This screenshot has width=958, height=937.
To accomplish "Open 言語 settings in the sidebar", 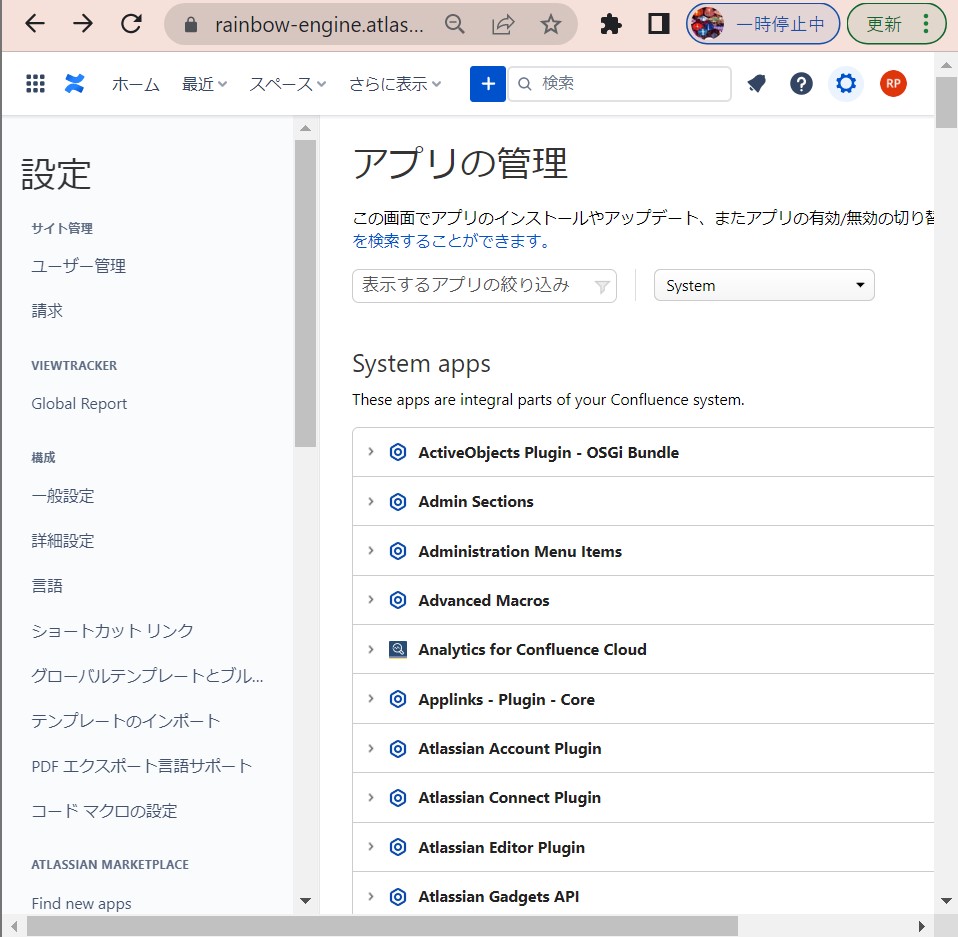I will [x=47, y=586].
